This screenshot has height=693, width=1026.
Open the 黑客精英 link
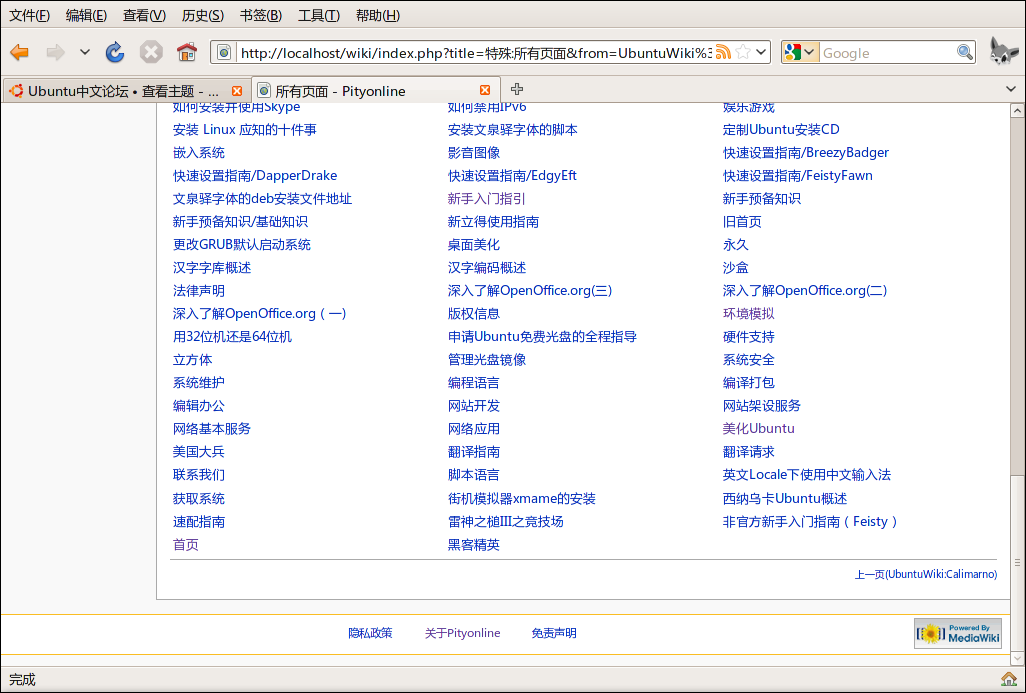tap(474, 544)
